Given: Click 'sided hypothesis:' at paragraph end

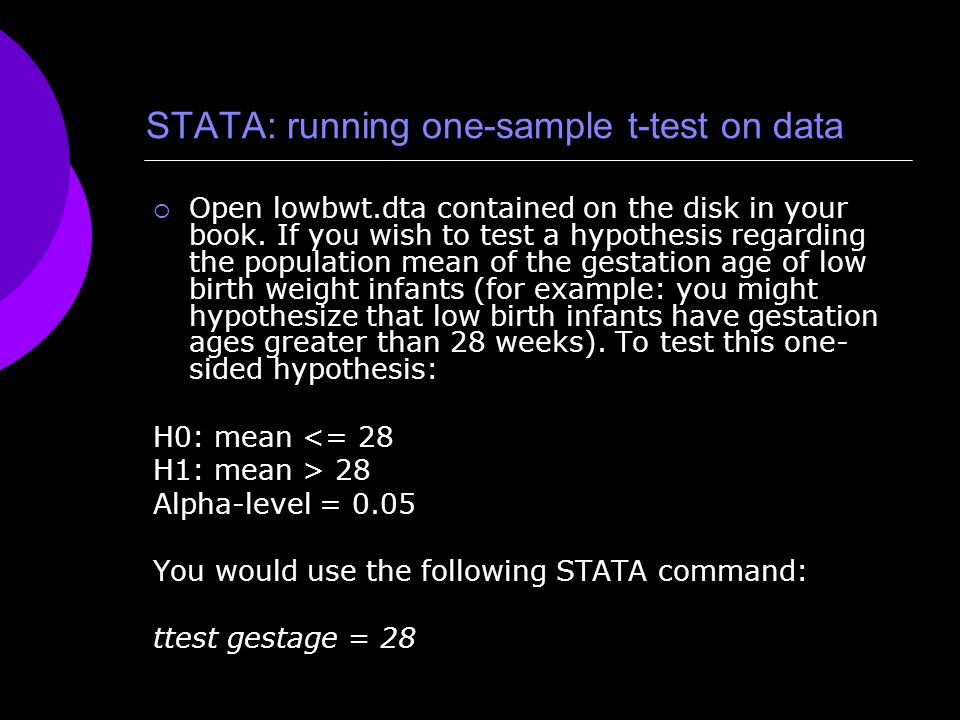Looking at the screenshot, I should coord(313,369).
